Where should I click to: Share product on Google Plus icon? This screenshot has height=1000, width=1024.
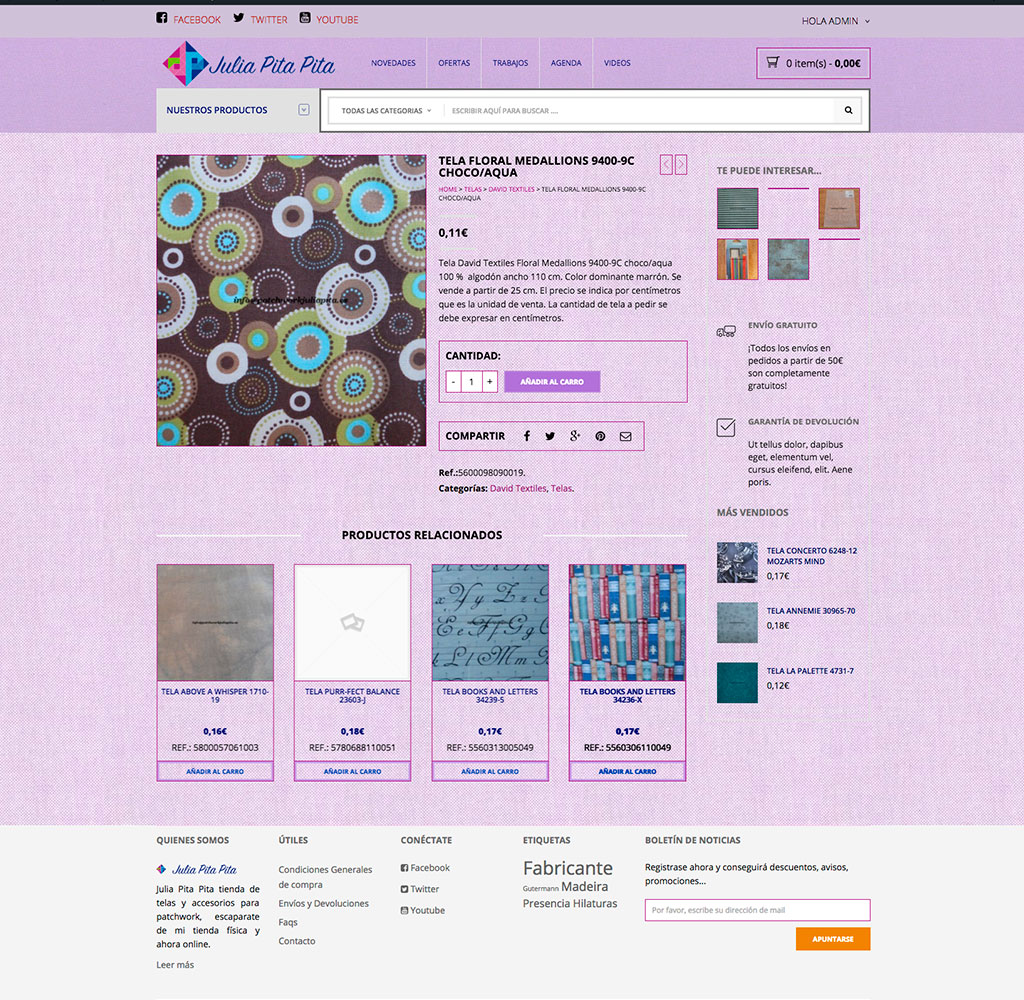[575, 436]
